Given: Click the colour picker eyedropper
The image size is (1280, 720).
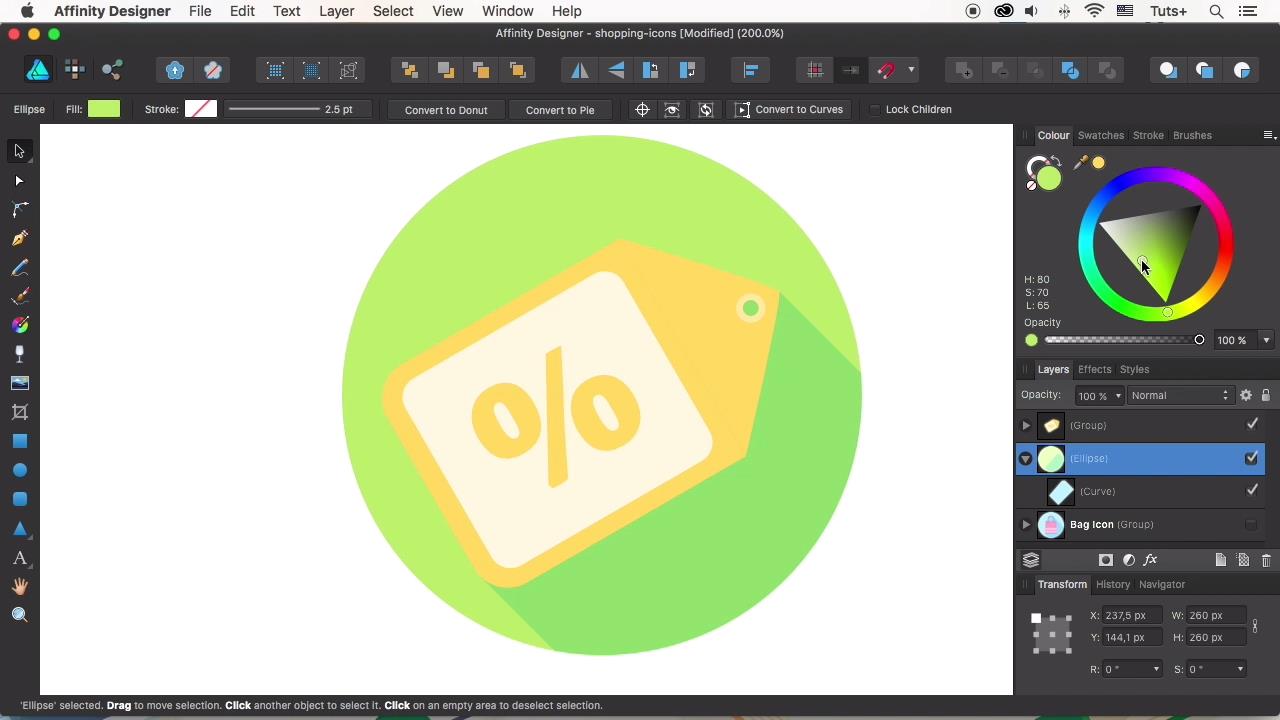Looking at the screenshot, I should click(1080, 163).
